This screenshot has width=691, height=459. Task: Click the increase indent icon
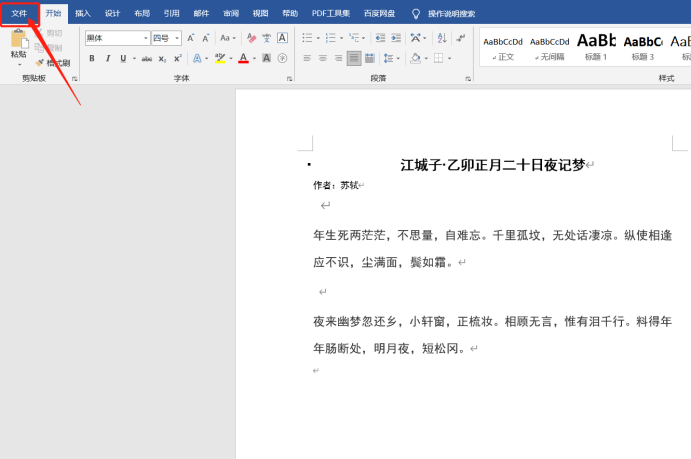pyautogui.click(x=396, y=38)
